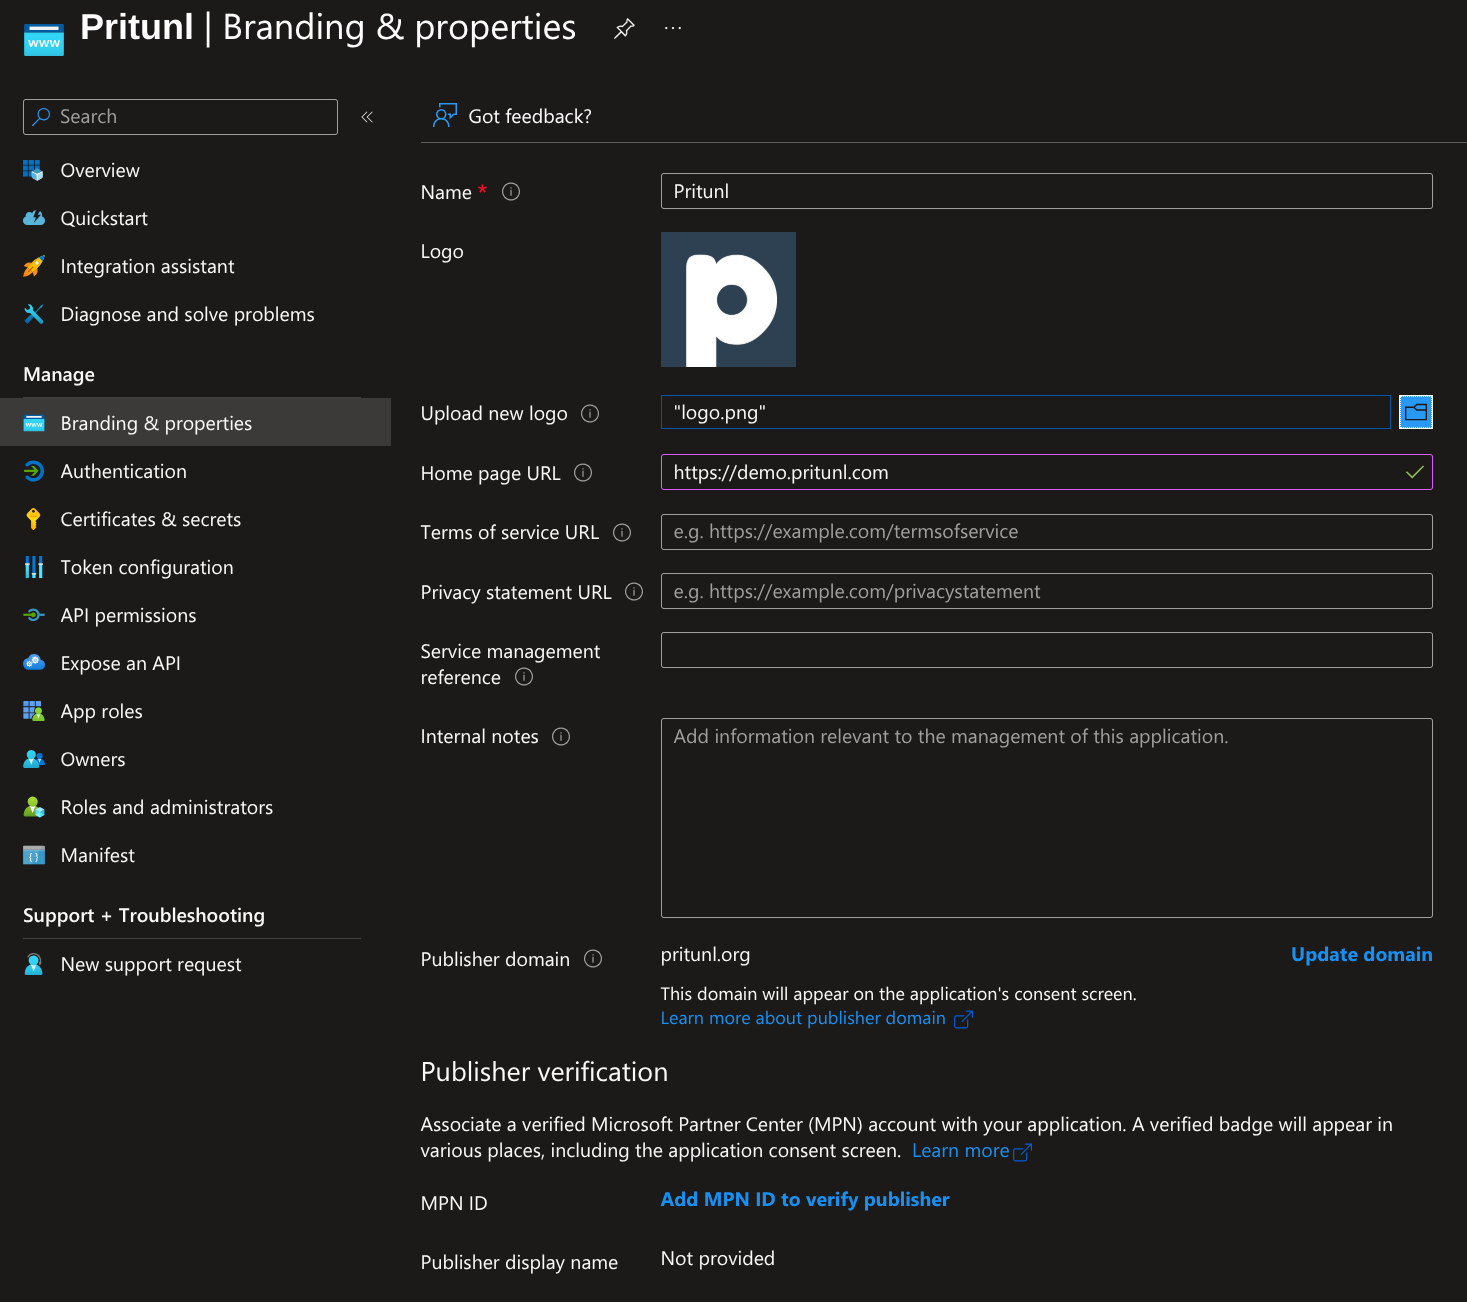Open API permissions page
Image resolution: width=1467 pixels, height=1302 pixels.
(x=128, y=615)
